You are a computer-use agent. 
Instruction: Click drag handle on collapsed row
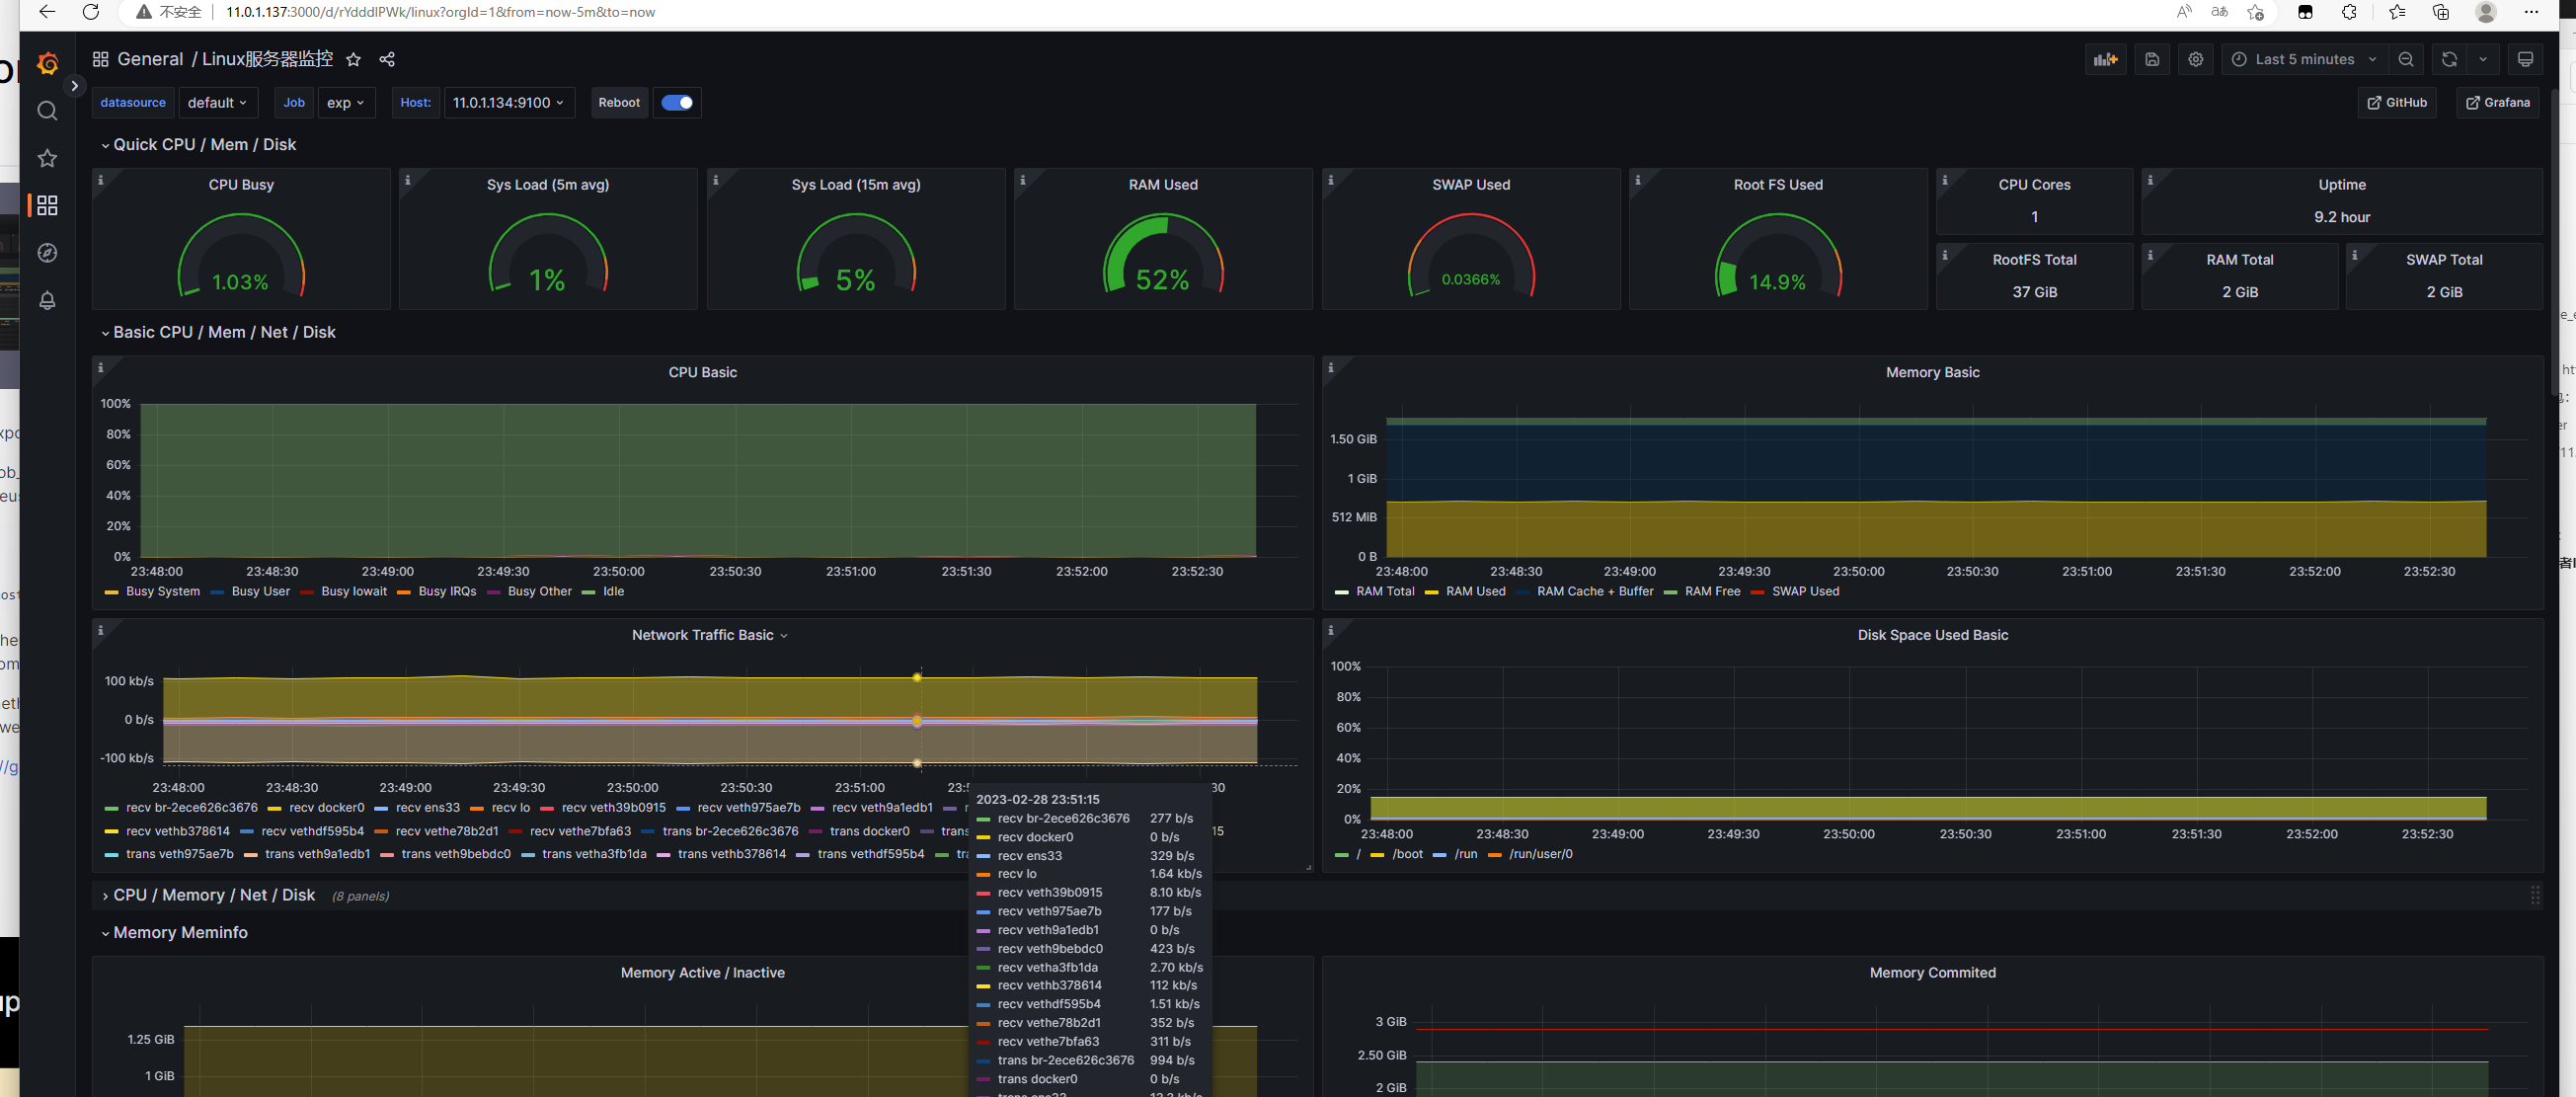tap(2534, 895)
